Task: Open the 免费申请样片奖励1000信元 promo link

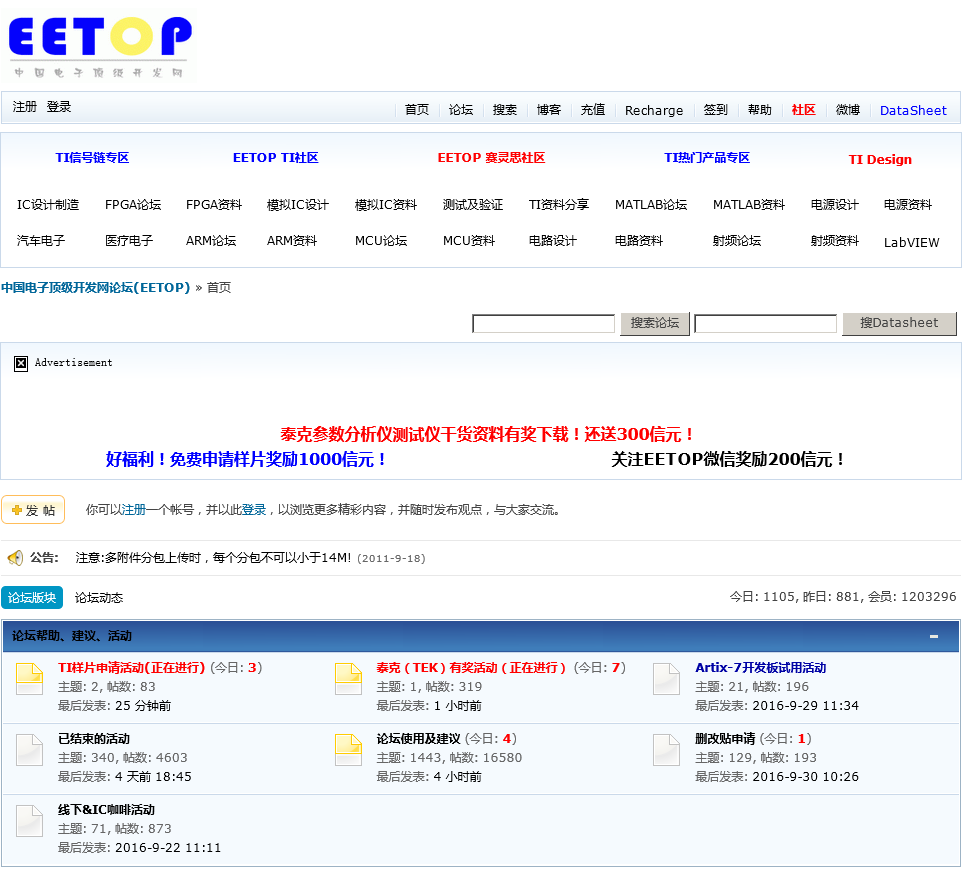Action: click(x=245, y=459)
